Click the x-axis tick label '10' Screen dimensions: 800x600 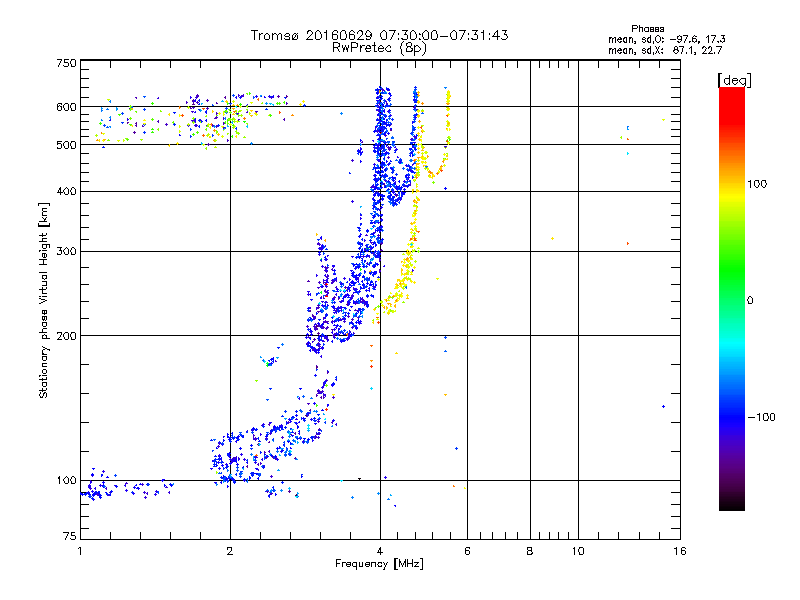(x=578, y=551)
